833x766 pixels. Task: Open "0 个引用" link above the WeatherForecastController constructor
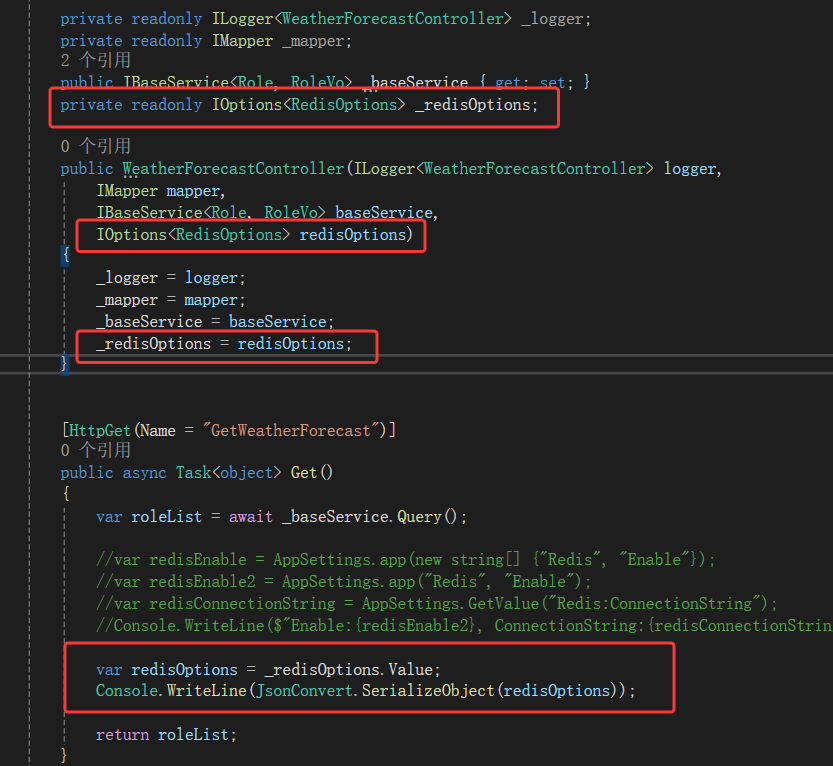pyautogui.click(x=96, y=146)
